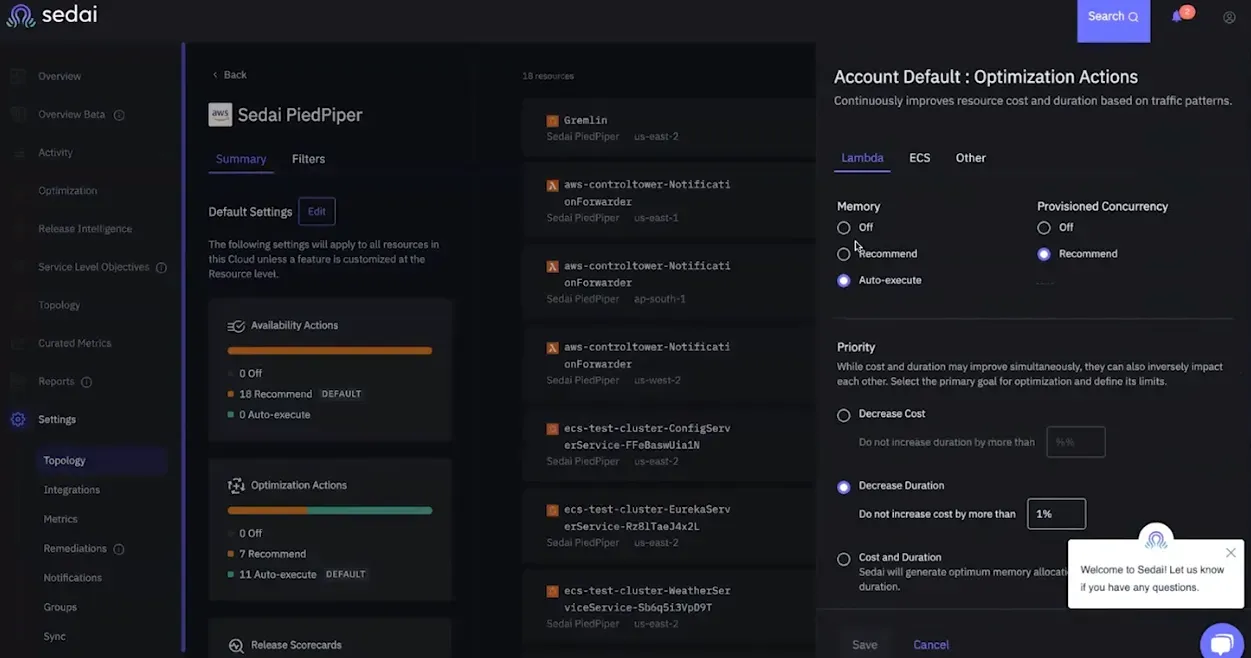The width and height of the screenshot is (1251, 658).
Task: Click the info icon beside Remediations
Action: pos(119,549)
